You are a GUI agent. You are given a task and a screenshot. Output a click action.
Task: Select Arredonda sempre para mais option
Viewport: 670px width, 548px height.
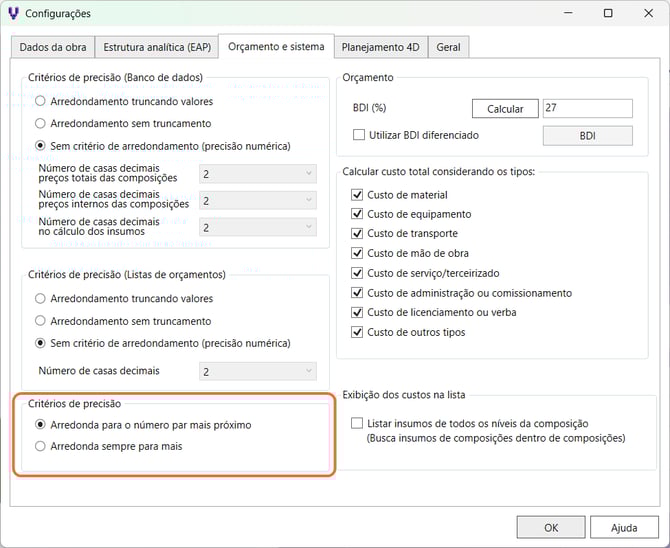[x=41, y=447]
